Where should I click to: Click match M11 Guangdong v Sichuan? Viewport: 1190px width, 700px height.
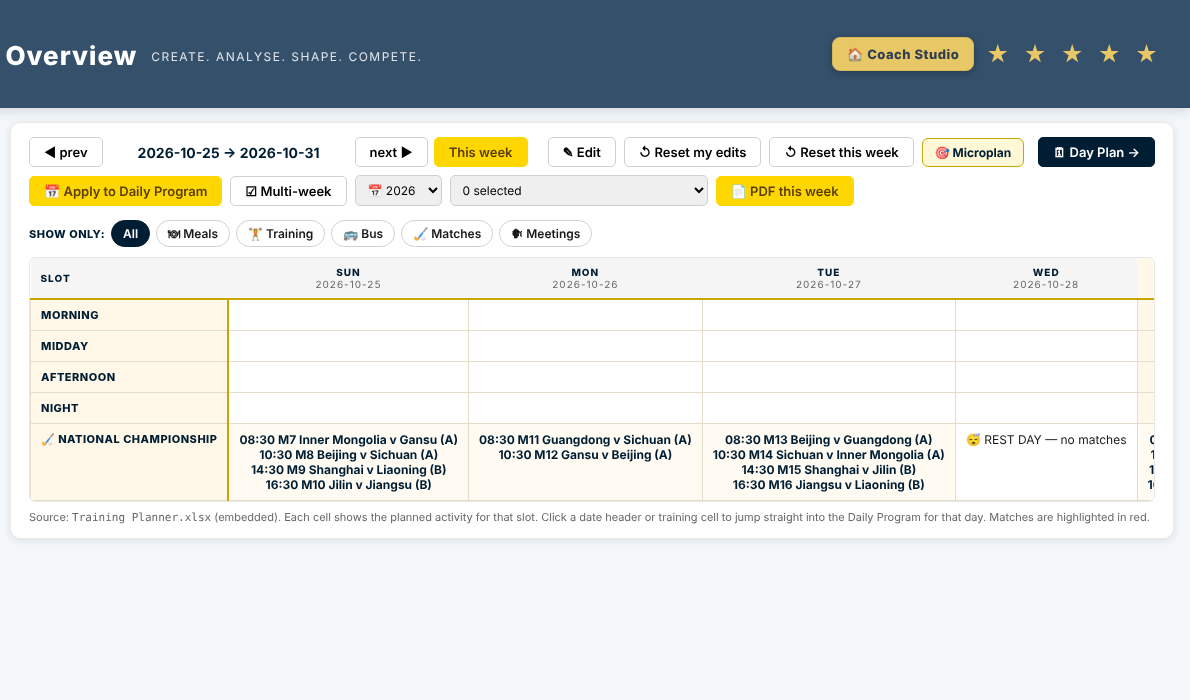point(585,440)
